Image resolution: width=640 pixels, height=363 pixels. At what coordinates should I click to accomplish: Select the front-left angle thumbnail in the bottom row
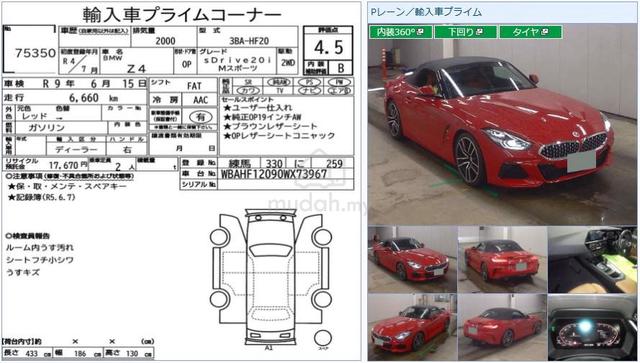(412, 327)
